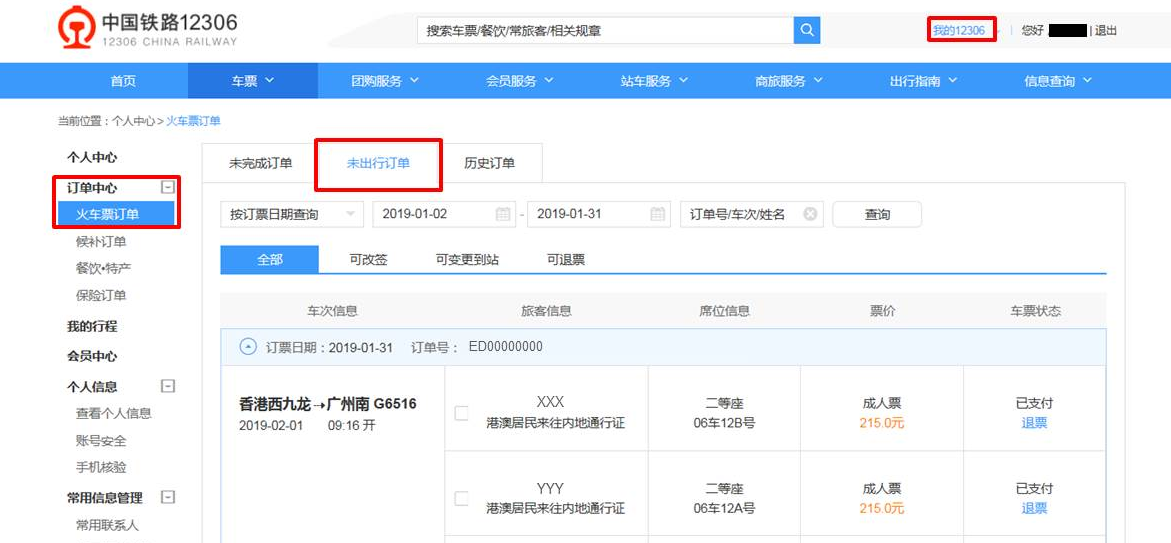Click 退票 link for seat 06车12B号

coord(1034,423)
